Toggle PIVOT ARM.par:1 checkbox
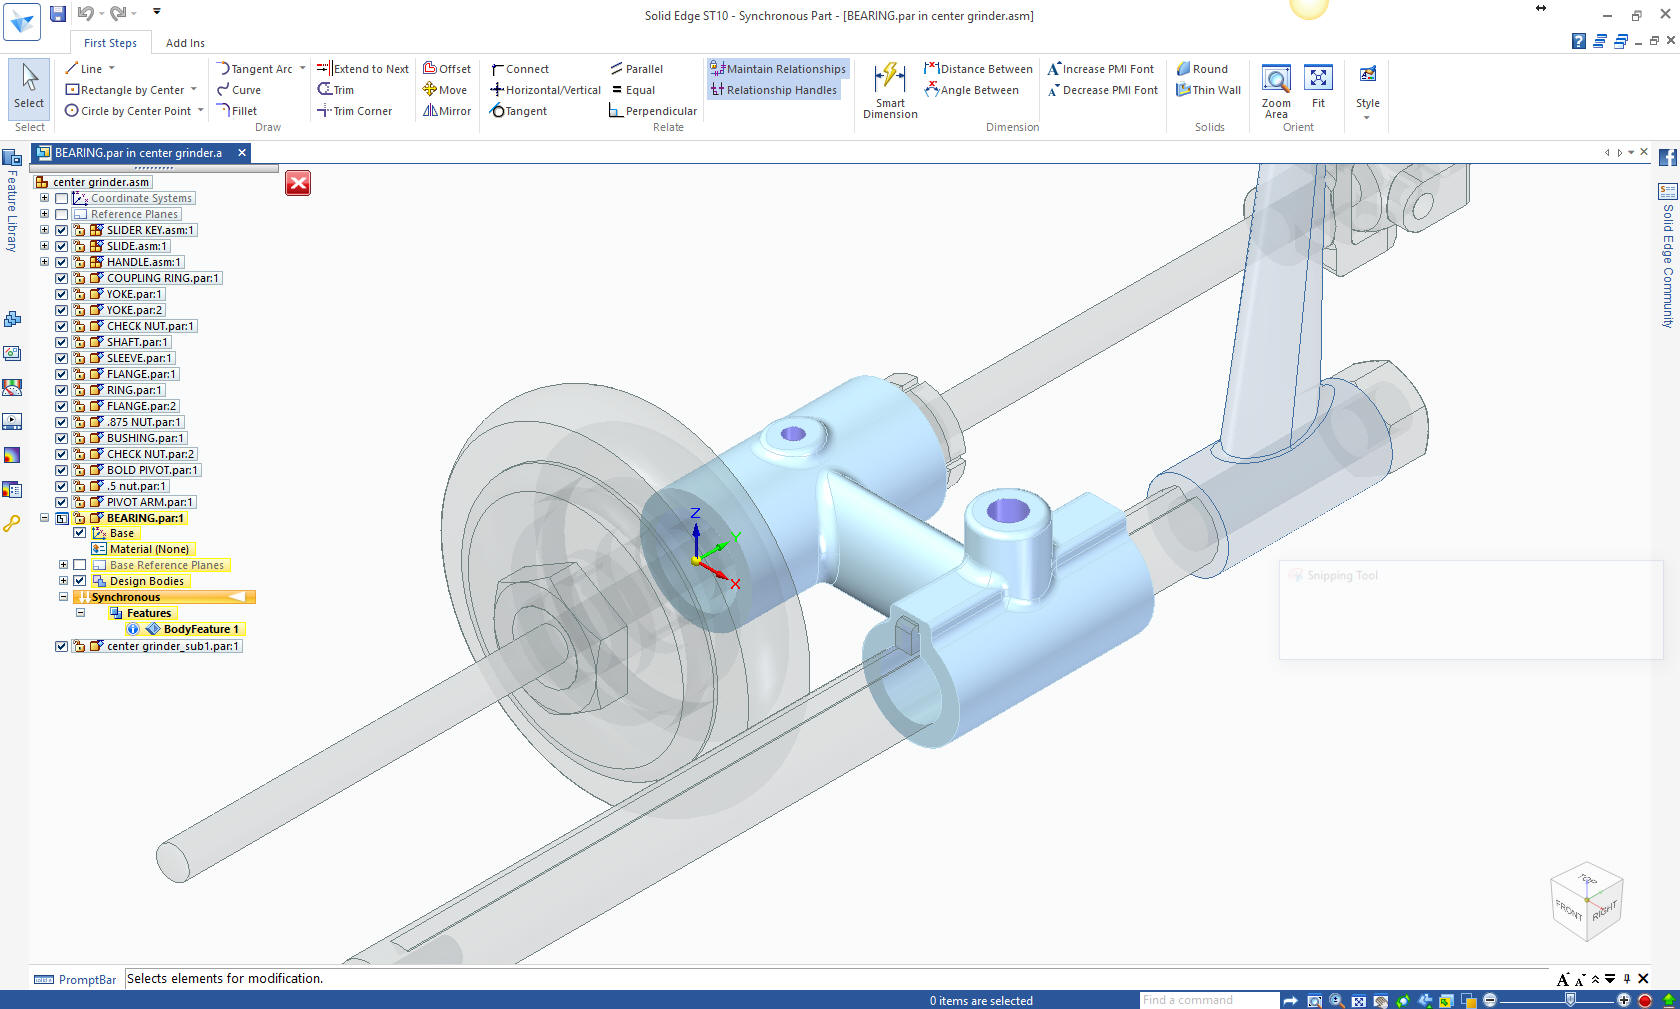 pos(62,502)
